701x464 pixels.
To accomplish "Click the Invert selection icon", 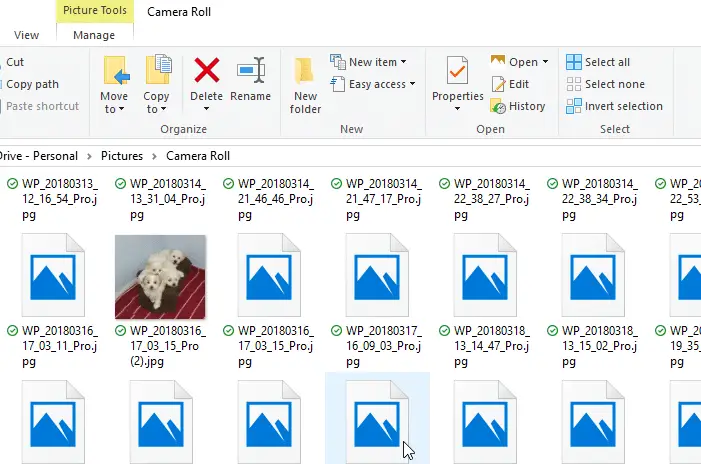I will [574, 106].
